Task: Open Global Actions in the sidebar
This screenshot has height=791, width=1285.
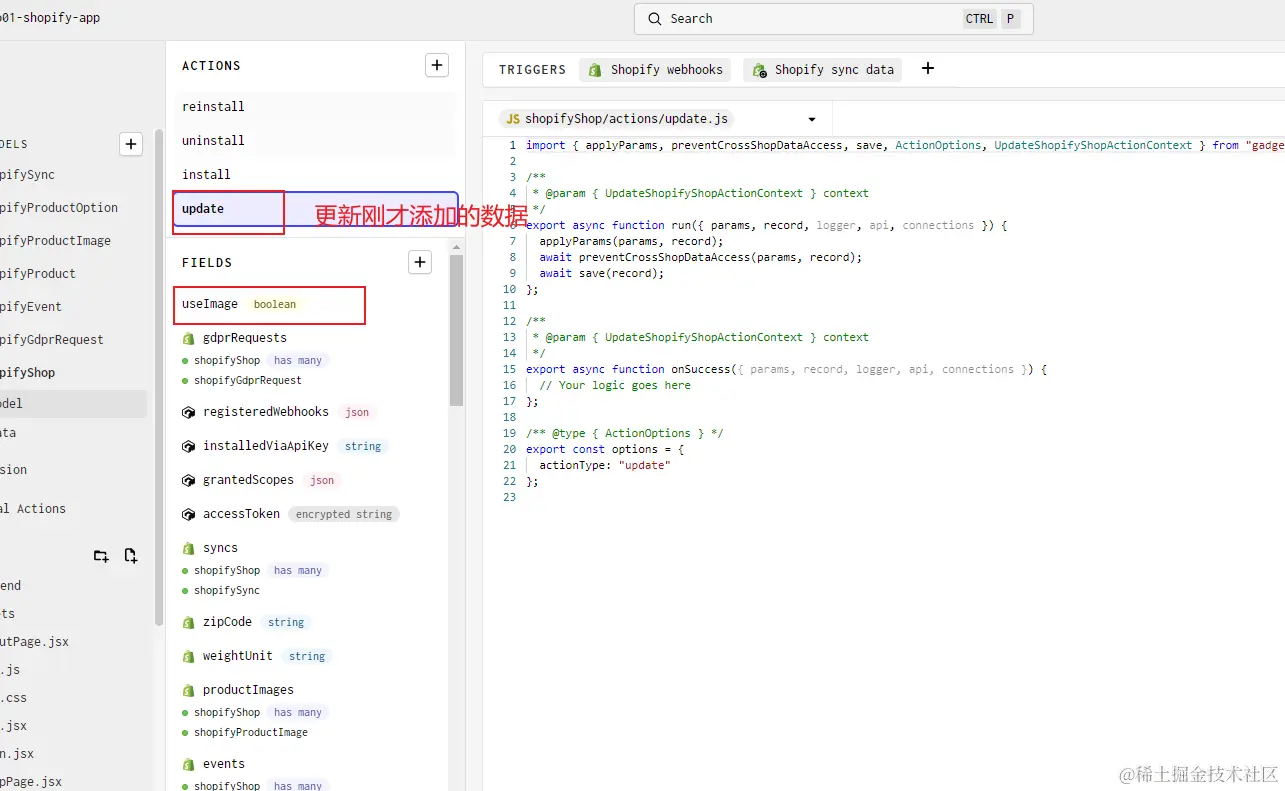Action: pos(33,509)
